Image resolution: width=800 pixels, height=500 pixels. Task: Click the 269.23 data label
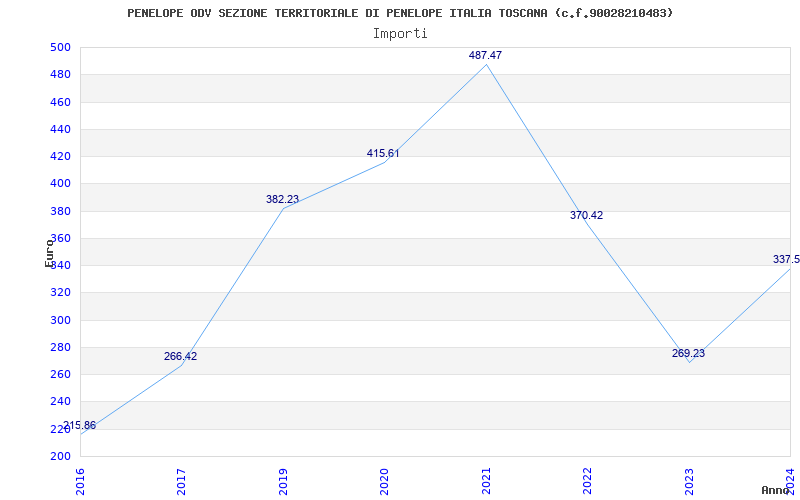click(688, 353)
